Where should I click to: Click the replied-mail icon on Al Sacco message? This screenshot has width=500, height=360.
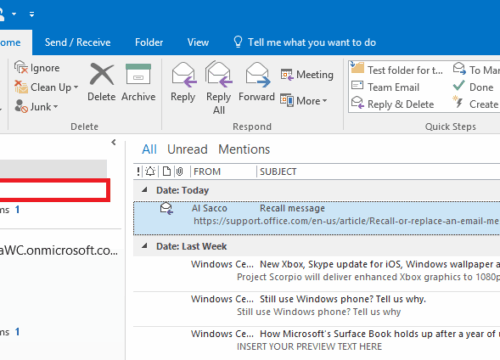(x=166, y=208)
